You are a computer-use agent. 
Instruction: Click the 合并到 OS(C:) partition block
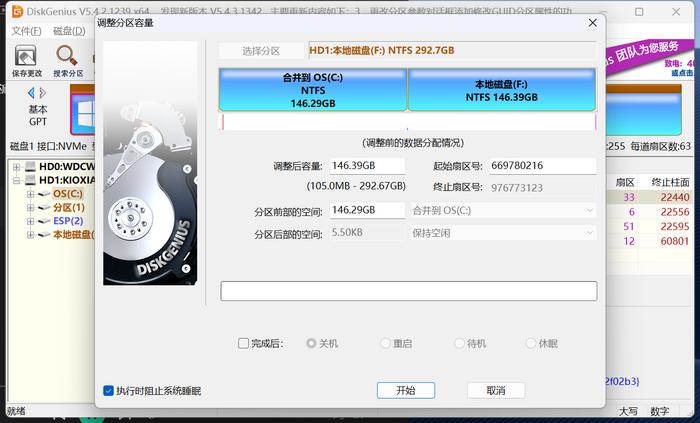[x=313, y=90]
